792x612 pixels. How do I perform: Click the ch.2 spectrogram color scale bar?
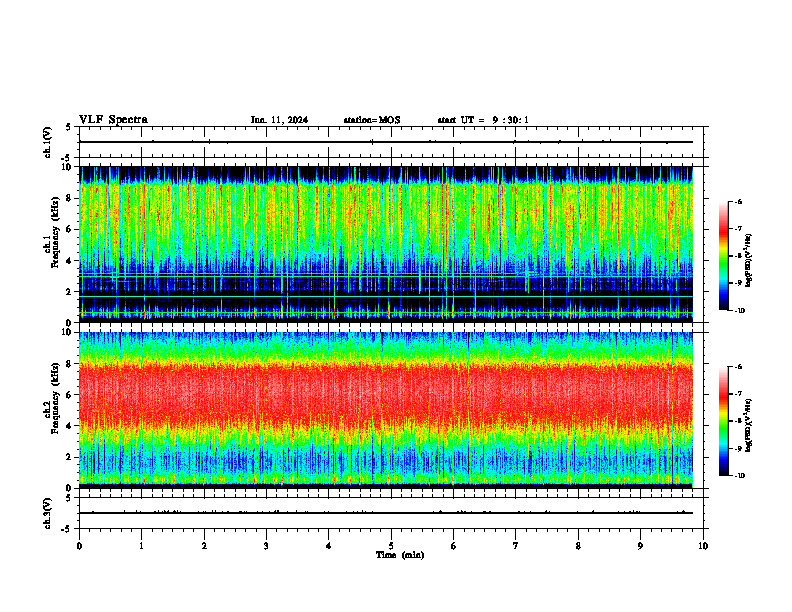pos(724,421)
